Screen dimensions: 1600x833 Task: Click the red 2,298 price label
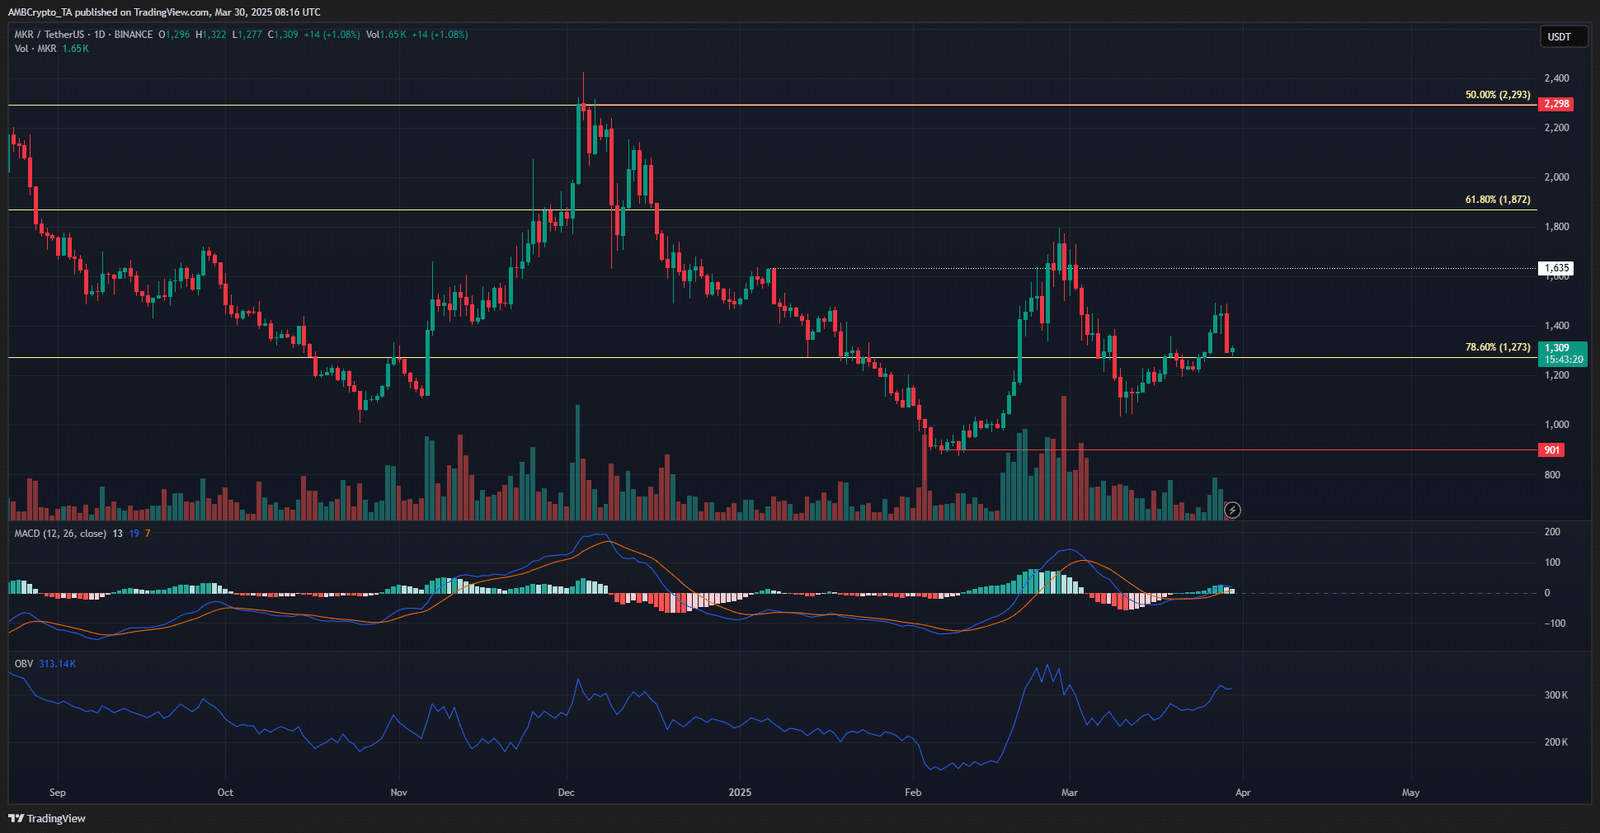pyautogui.click(x=1556, y=104)
